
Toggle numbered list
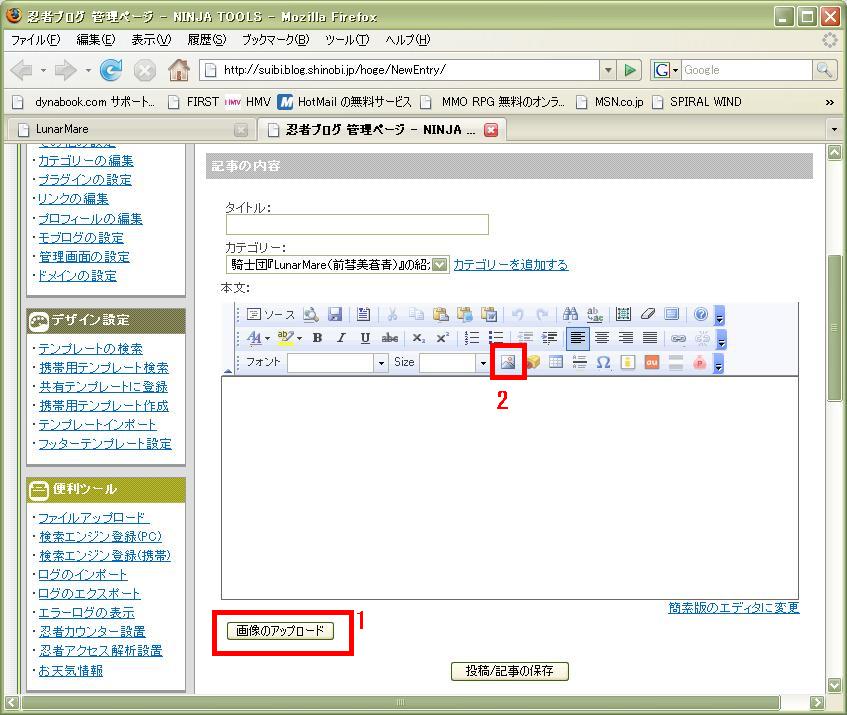tap(472, 338)
